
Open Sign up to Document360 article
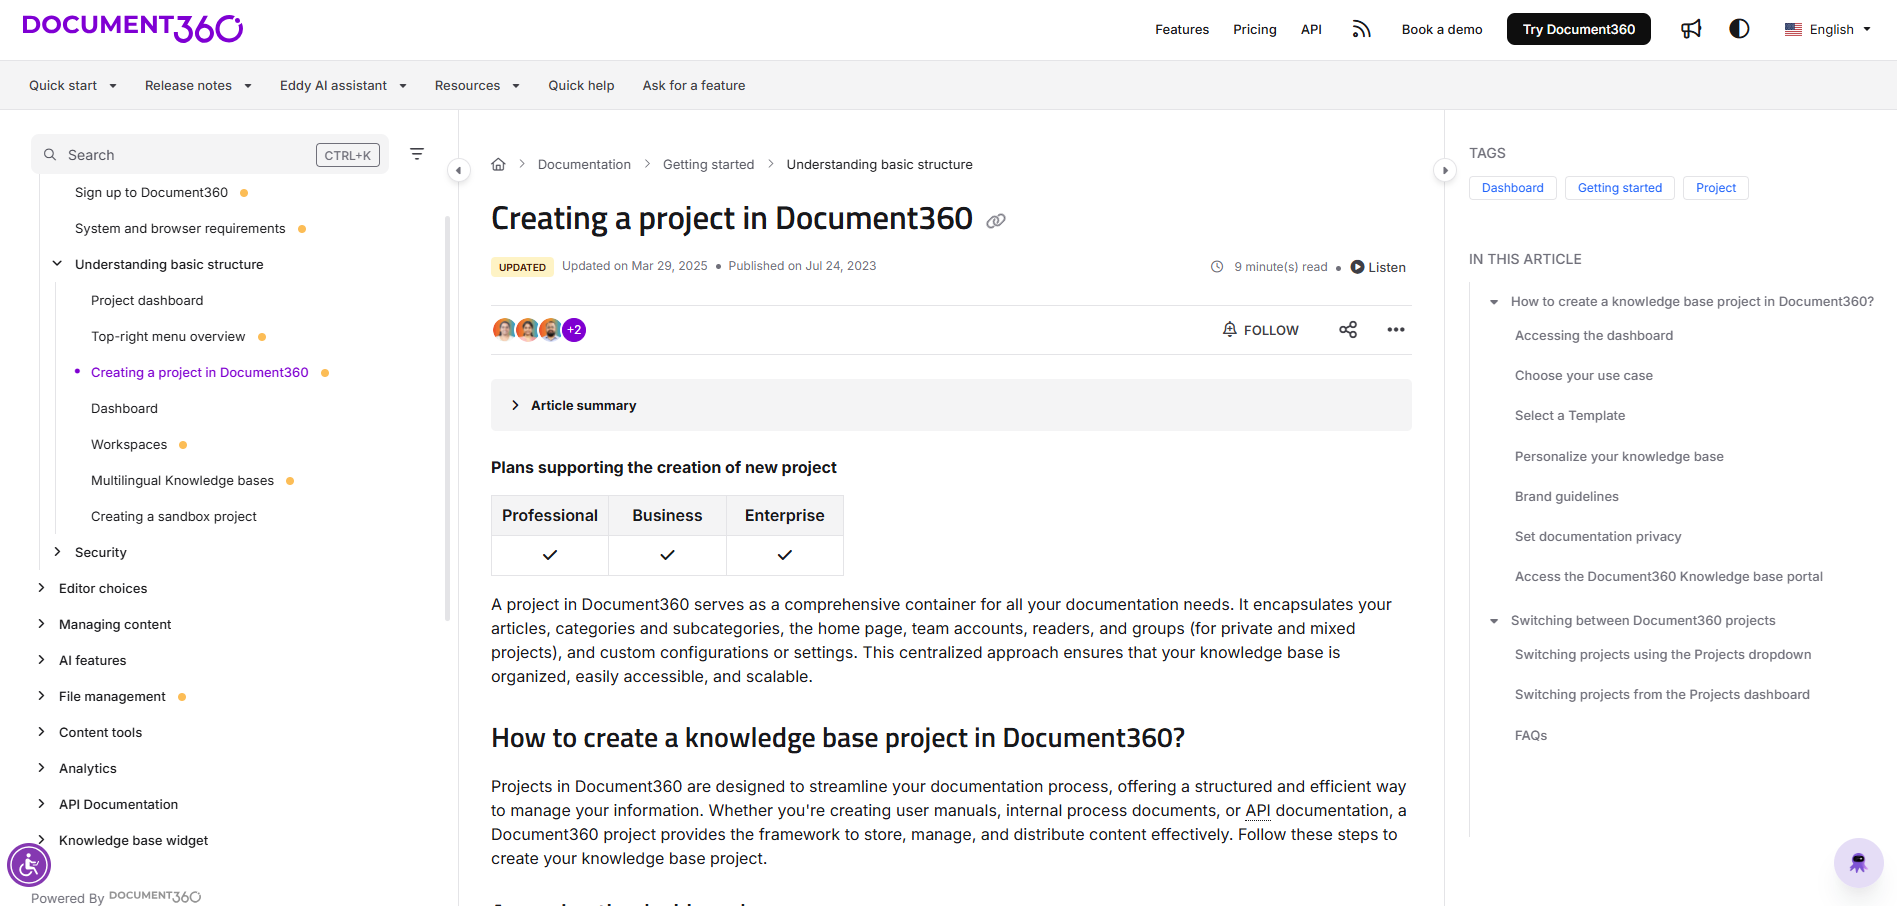click(151, 192)
